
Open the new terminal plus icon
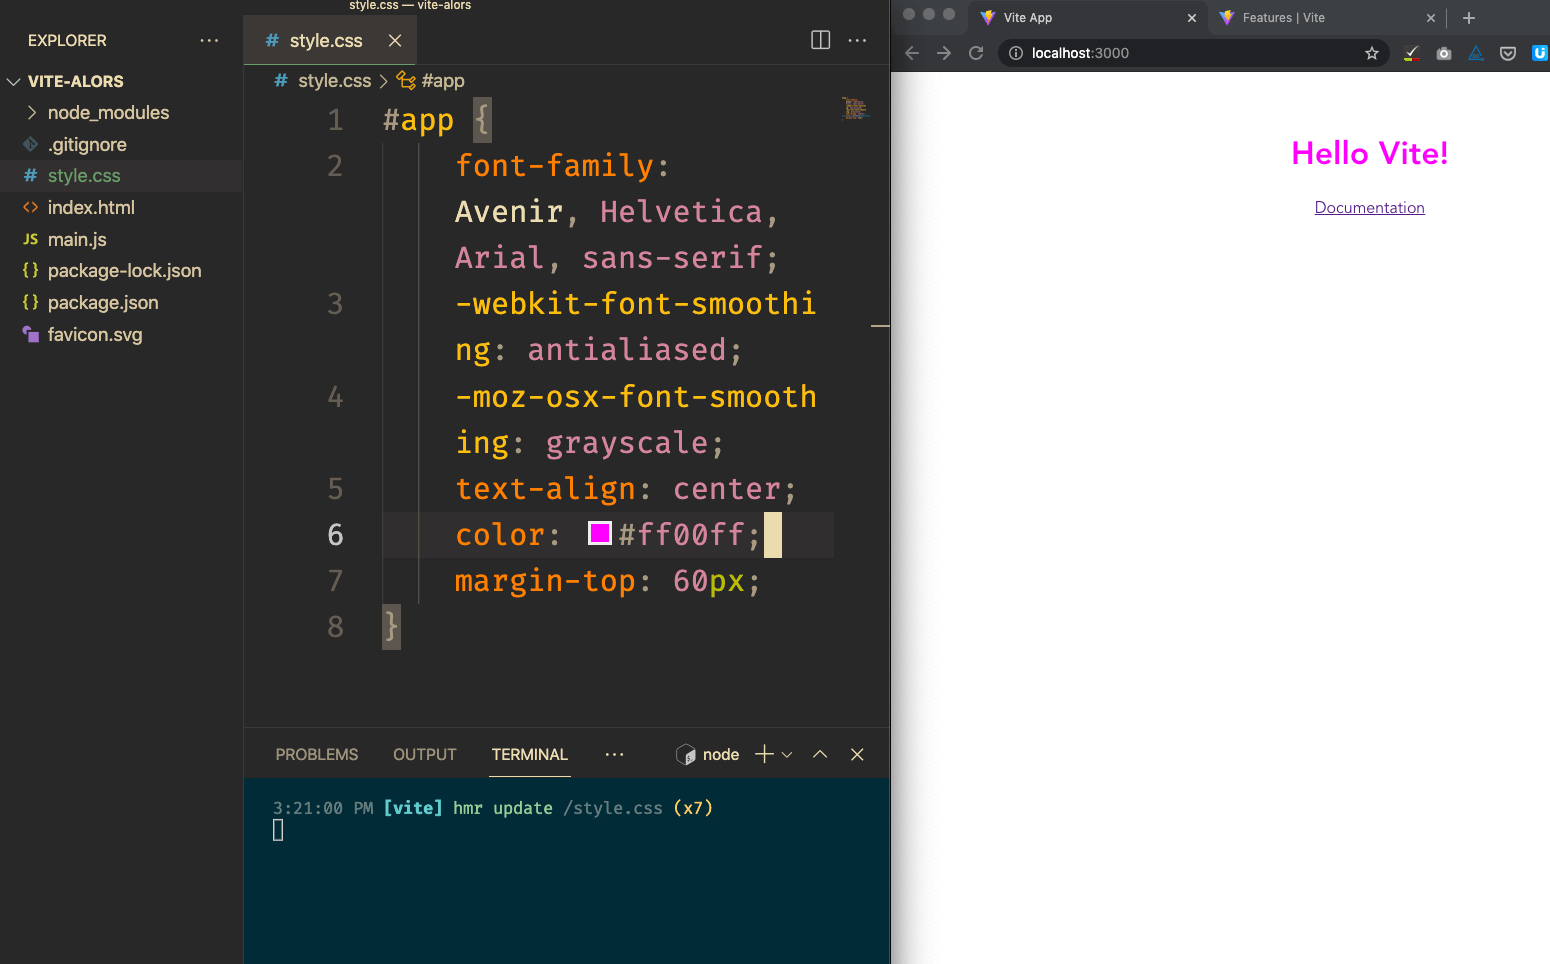764,754
